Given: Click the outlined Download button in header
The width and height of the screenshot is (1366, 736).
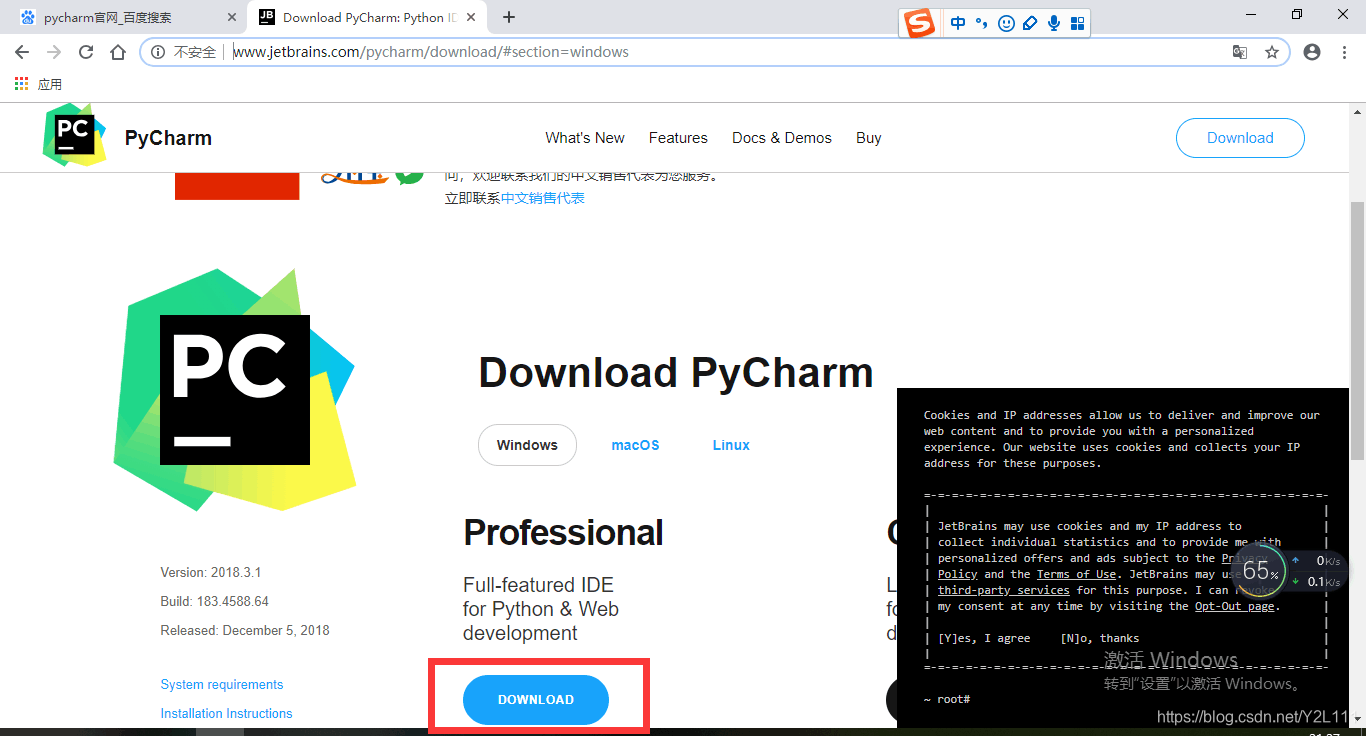Looking at the screenshot, I should (x=1240, y=138).
